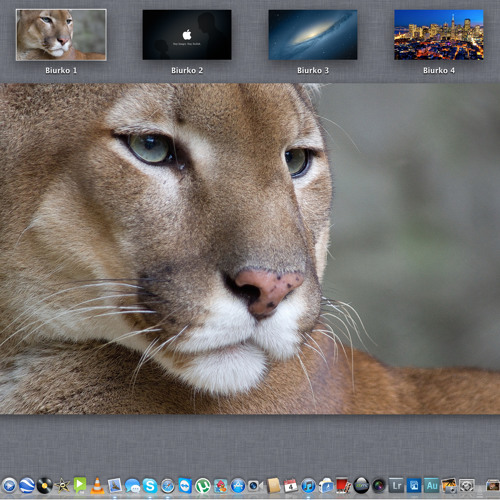Click the 'Biurko 3' label

click(313, 70)
